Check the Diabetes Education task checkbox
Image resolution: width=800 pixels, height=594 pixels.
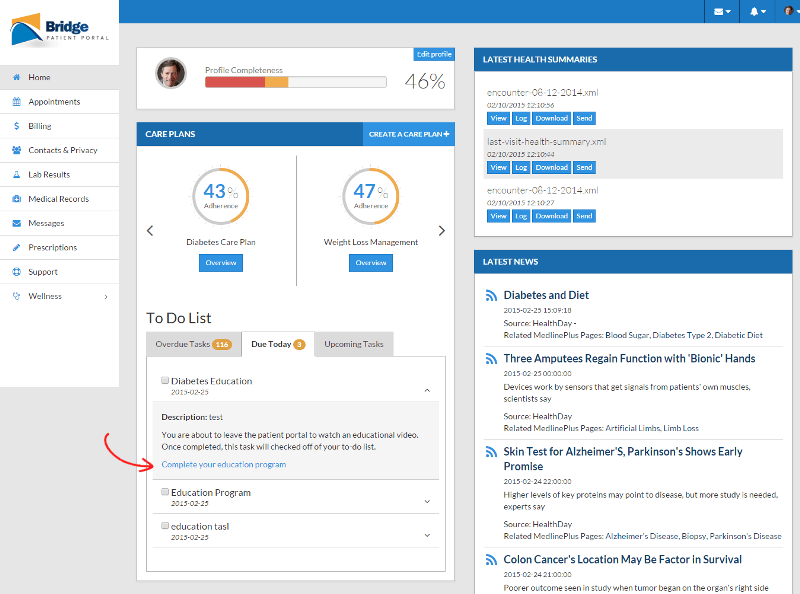click(165, 381)
